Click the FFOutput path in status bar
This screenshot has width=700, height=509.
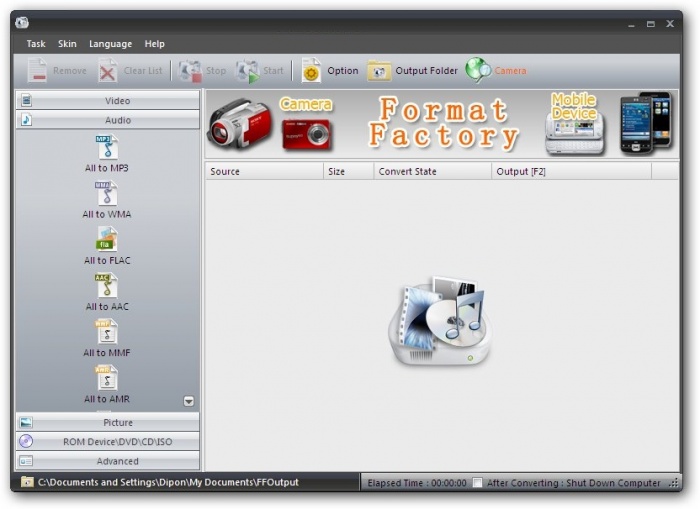click(x=168, y=482)
